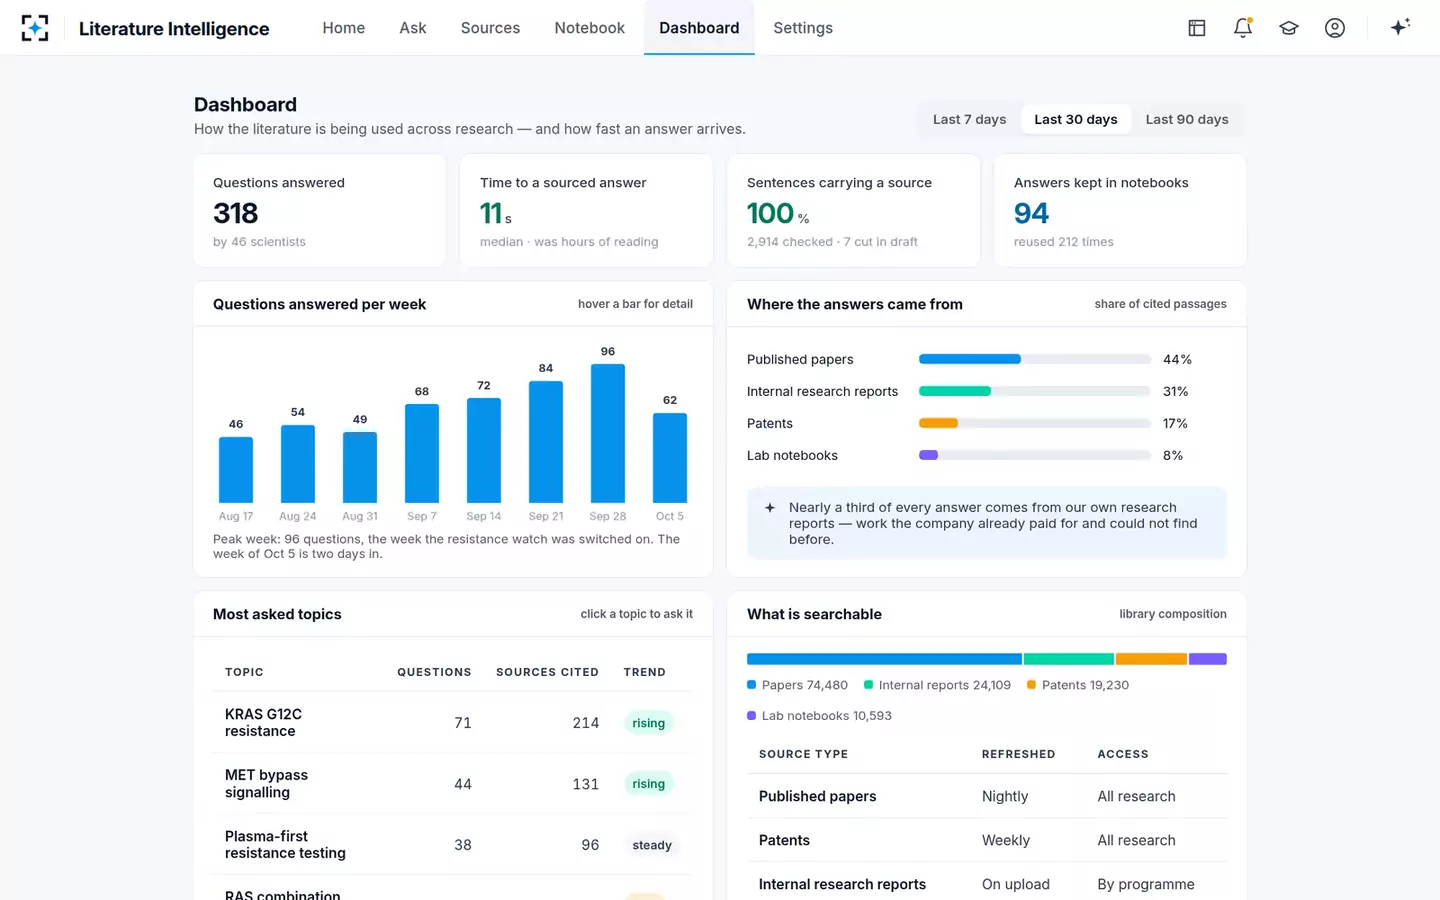Image resolution: width=1440 pixels, height=900 pixels.
Task: Open the user account profile icon
Action: (1335, 28)
